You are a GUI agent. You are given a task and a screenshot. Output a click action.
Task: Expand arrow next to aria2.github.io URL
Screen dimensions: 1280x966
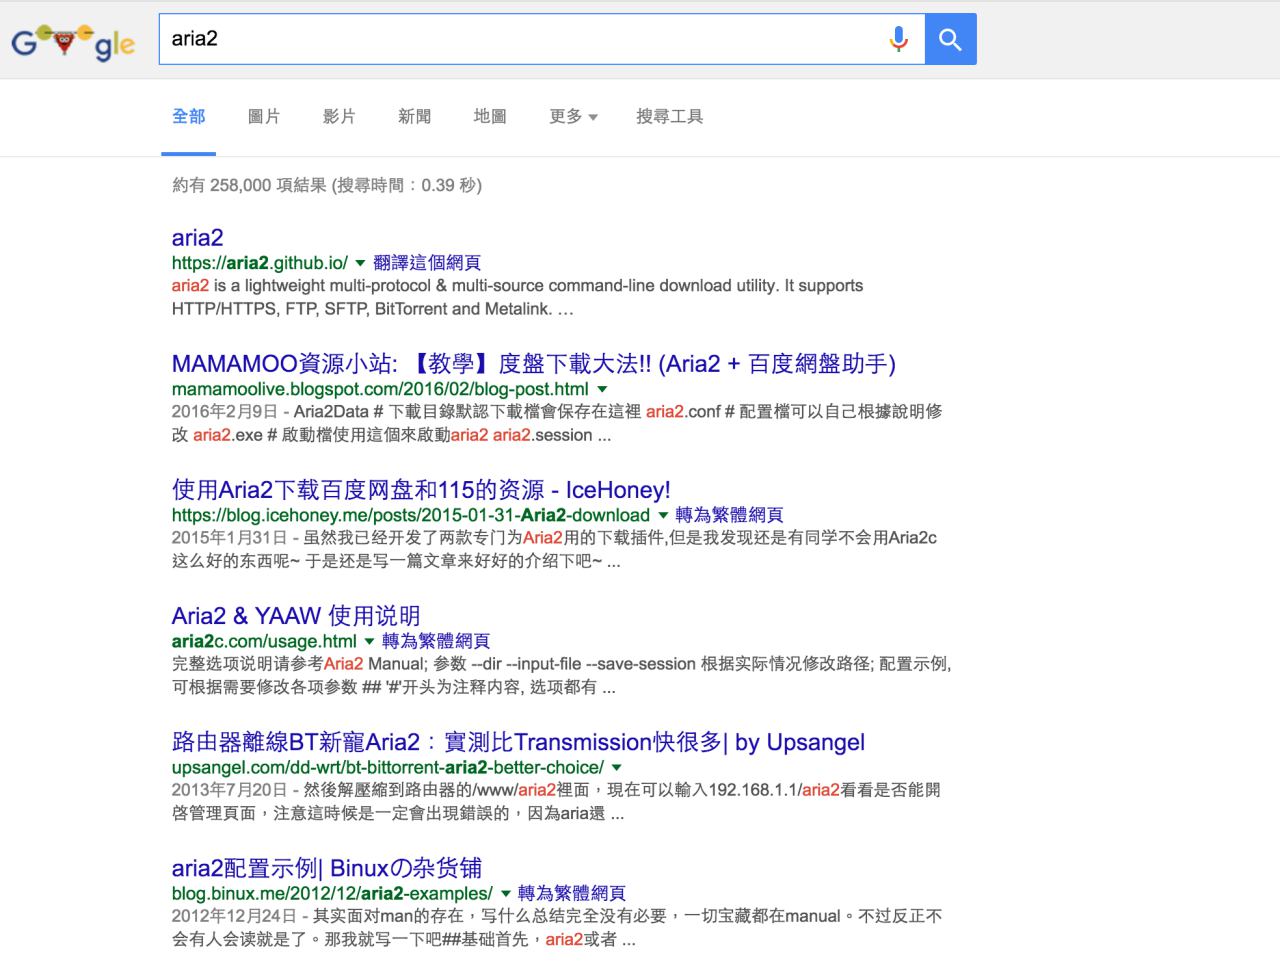[x=360, y=263]
